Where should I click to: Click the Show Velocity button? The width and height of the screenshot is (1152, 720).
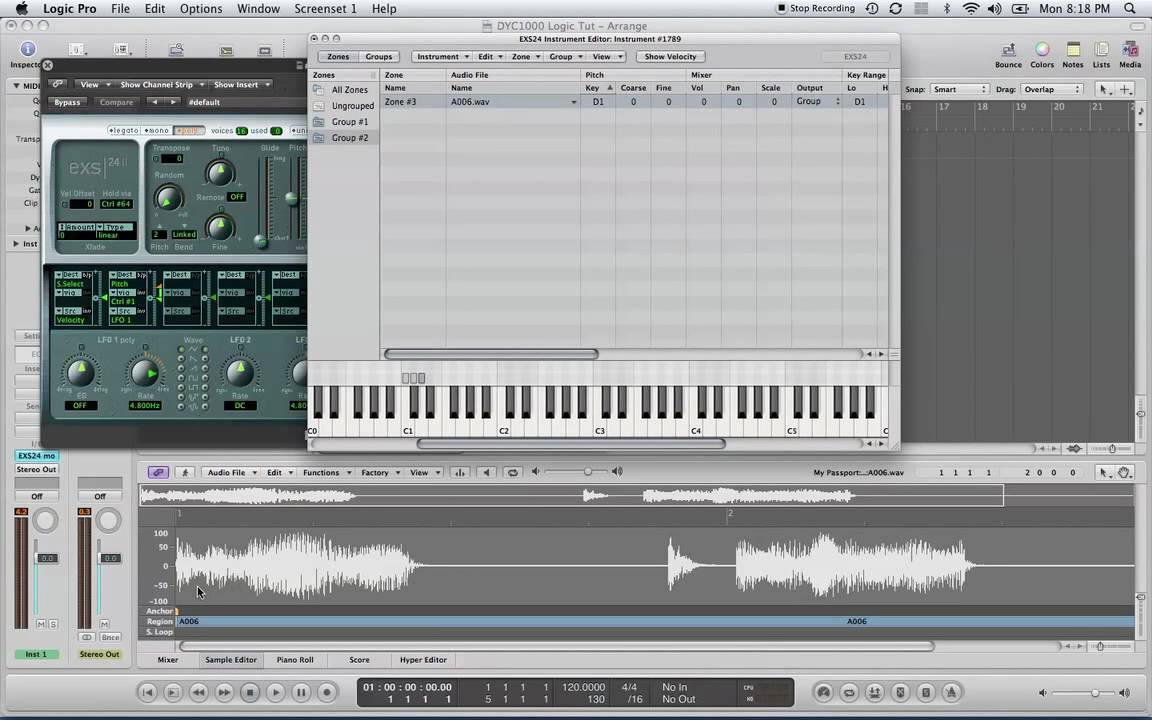point(670,57)
